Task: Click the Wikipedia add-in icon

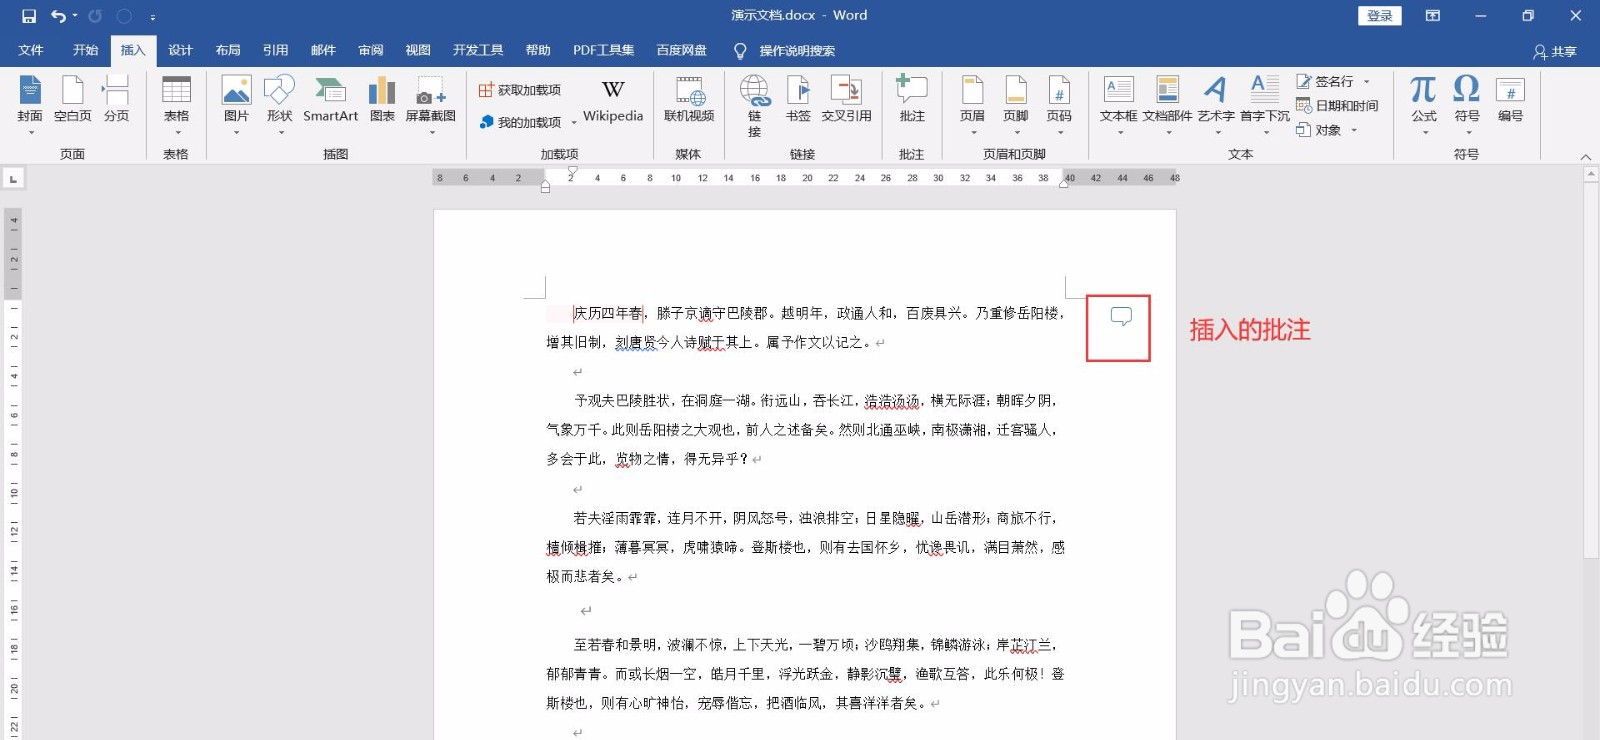Action: 613,100
